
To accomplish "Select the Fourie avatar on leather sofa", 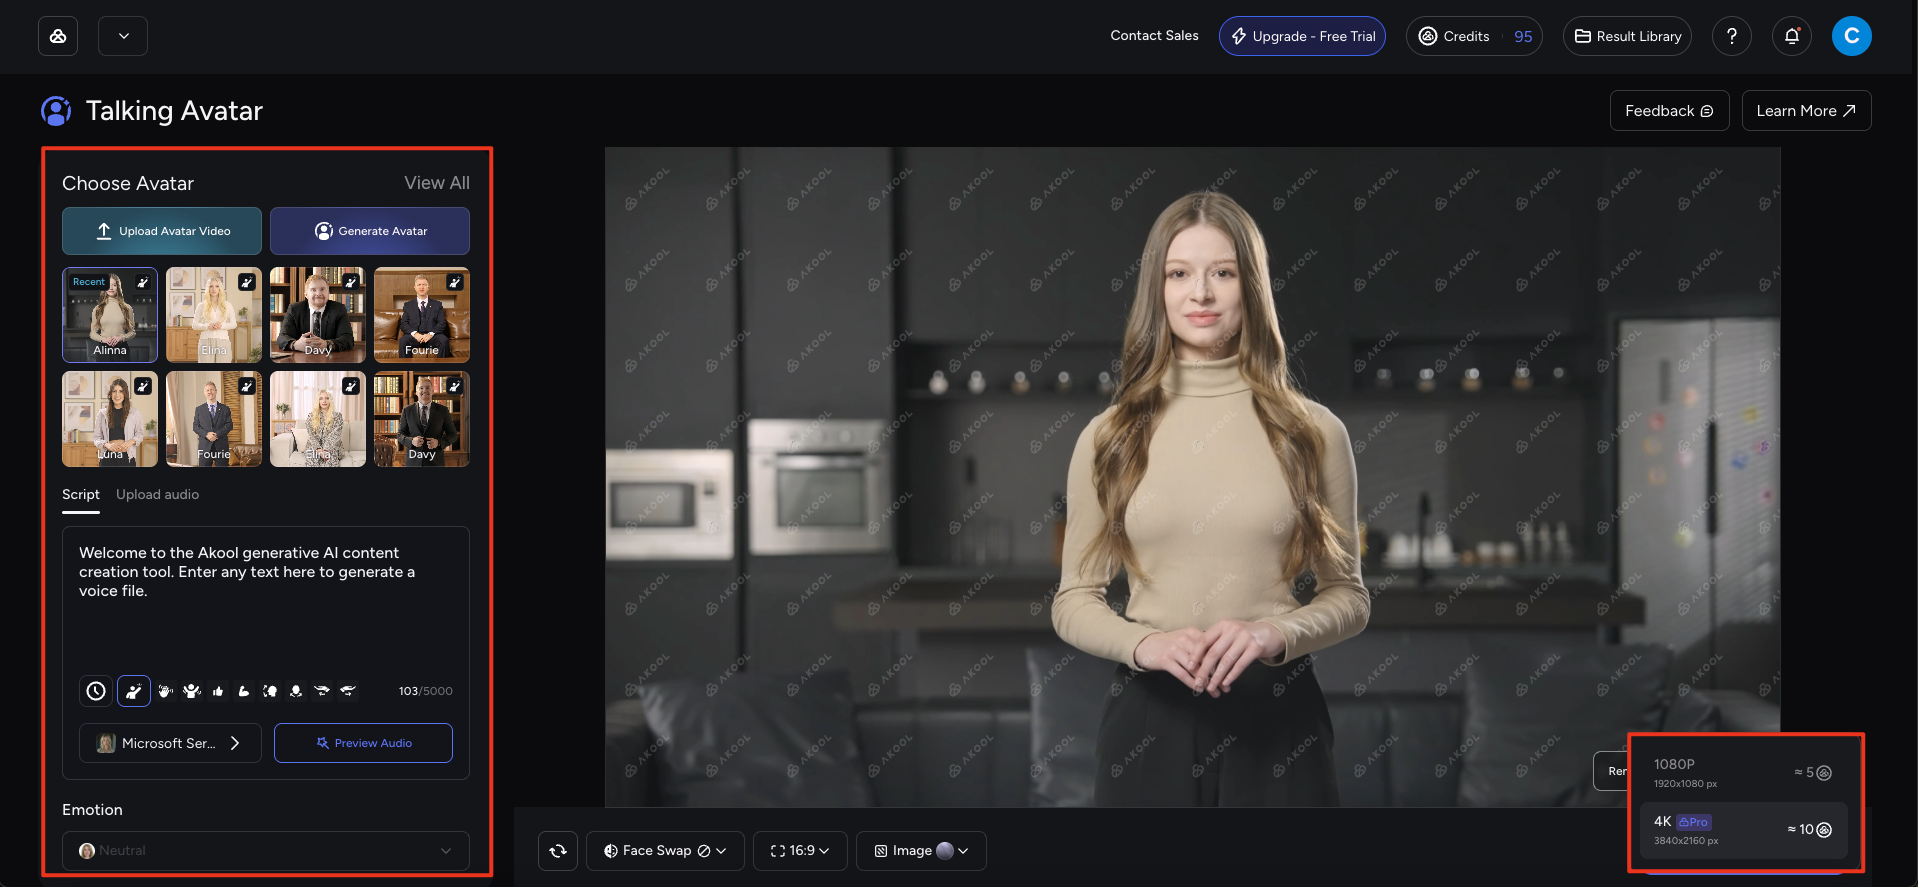I will coord(422,315).
